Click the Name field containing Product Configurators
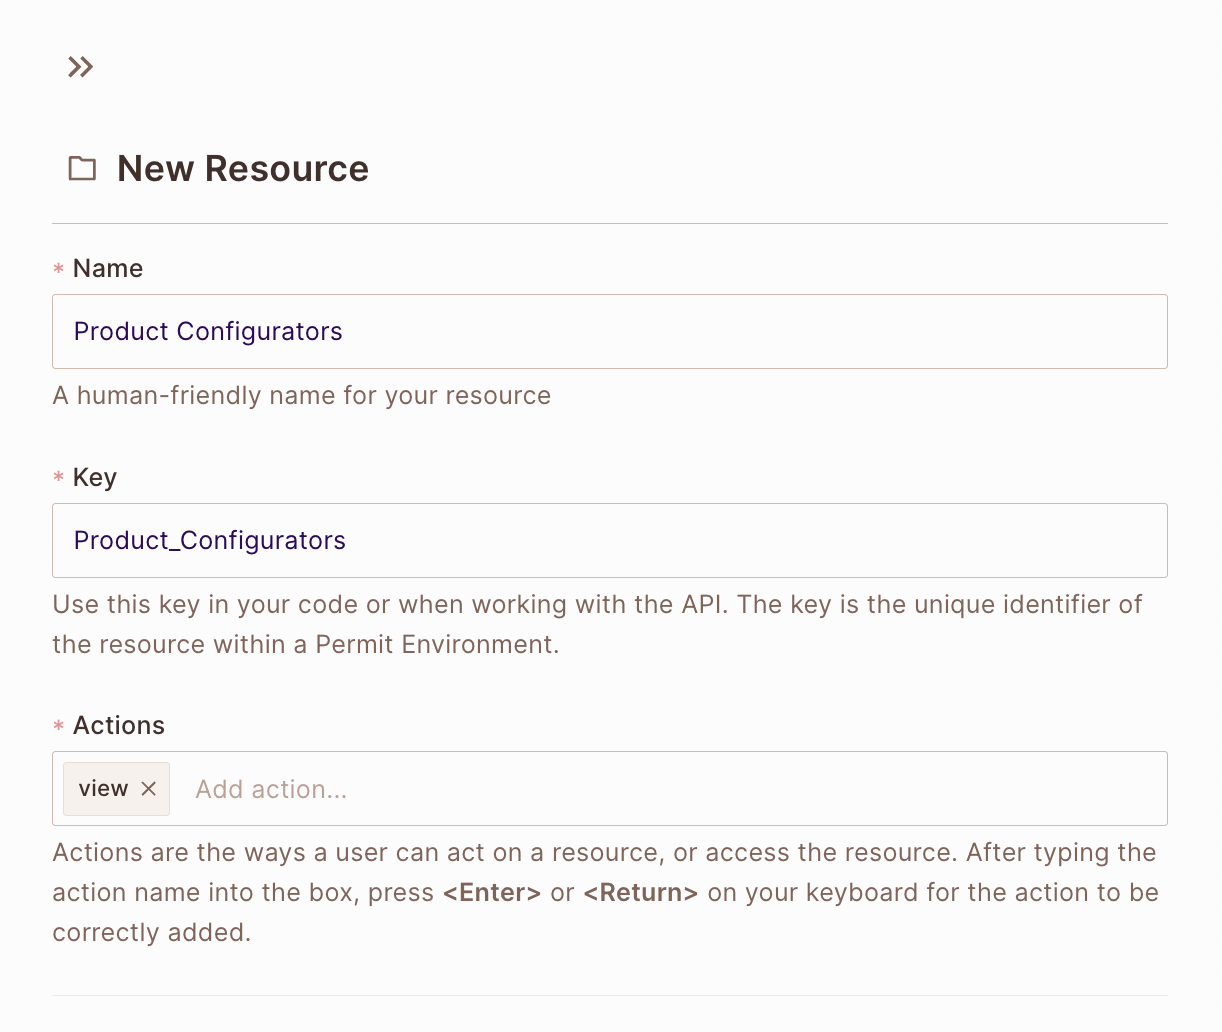This screenshot has width=1222, height=1032. (609, 331)
